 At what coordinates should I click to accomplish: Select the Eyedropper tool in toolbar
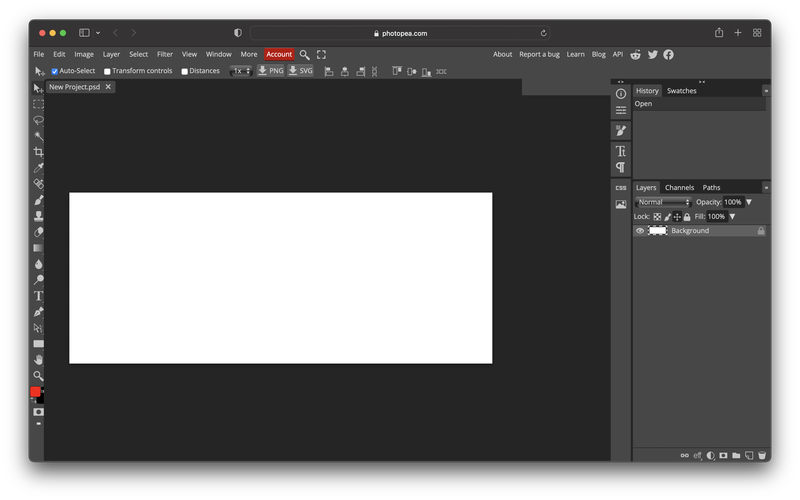tap(38, 168)
